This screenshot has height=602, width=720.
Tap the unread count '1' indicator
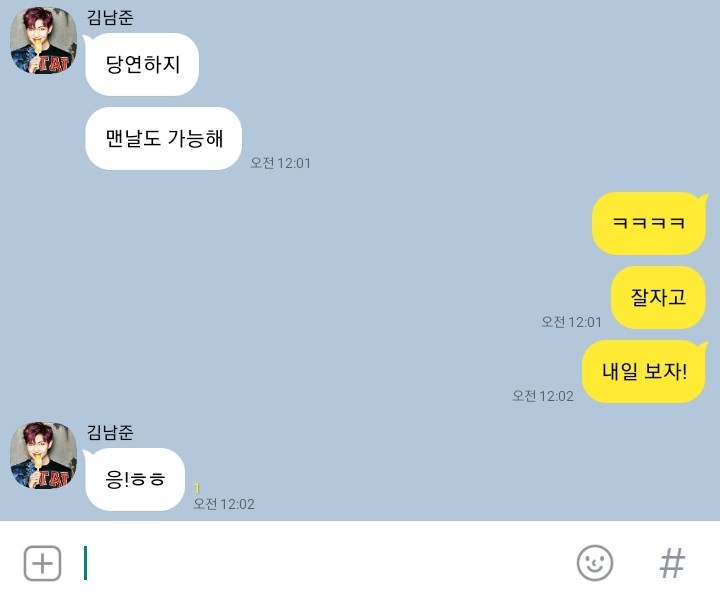[197, 488]
